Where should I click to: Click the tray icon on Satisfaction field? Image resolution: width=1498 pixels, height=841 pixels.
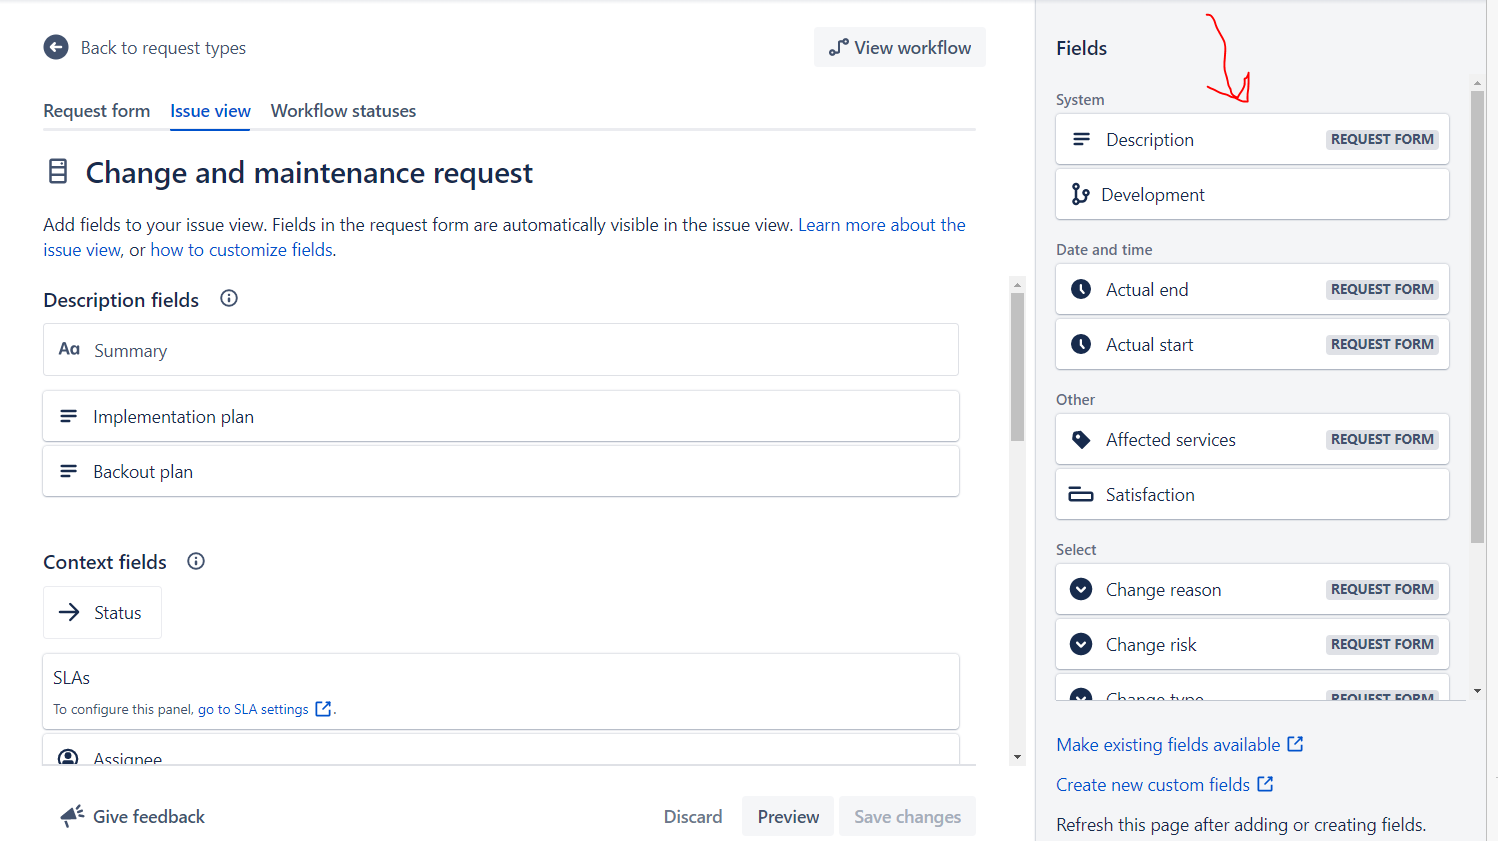1081,493
